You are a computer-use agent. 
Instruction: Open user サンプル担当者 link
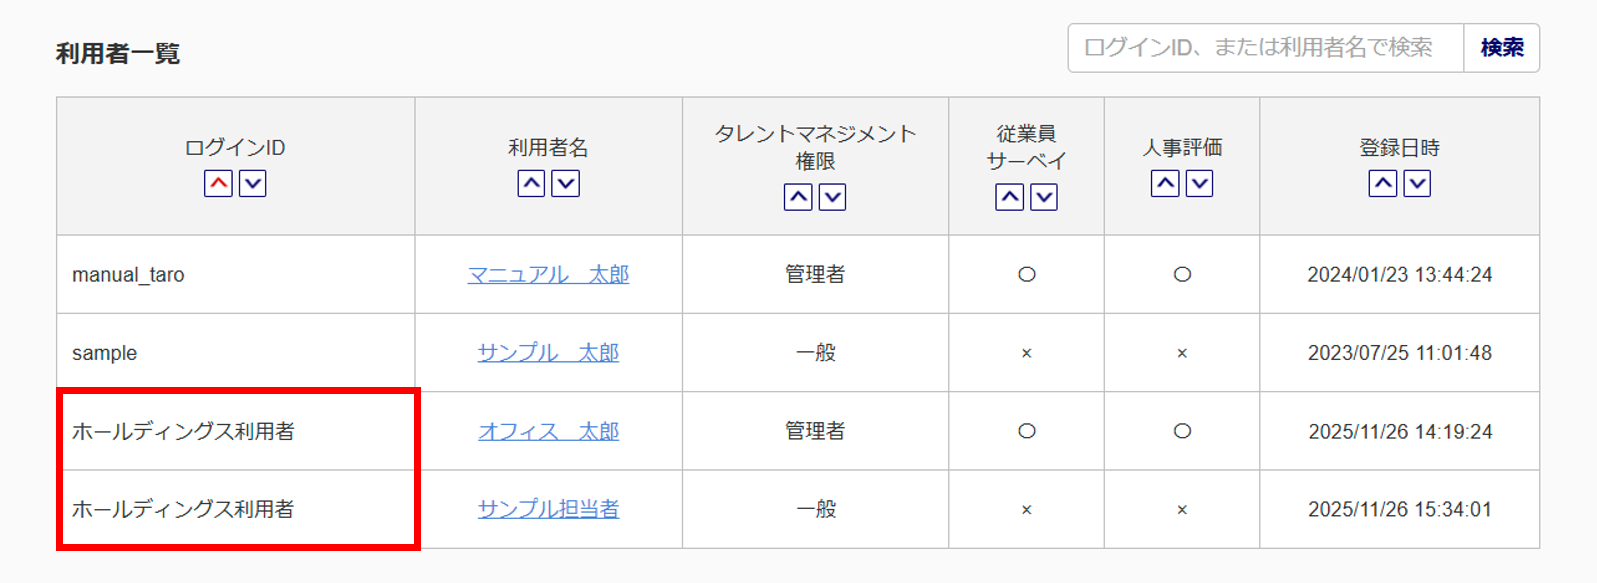(548, 509)
